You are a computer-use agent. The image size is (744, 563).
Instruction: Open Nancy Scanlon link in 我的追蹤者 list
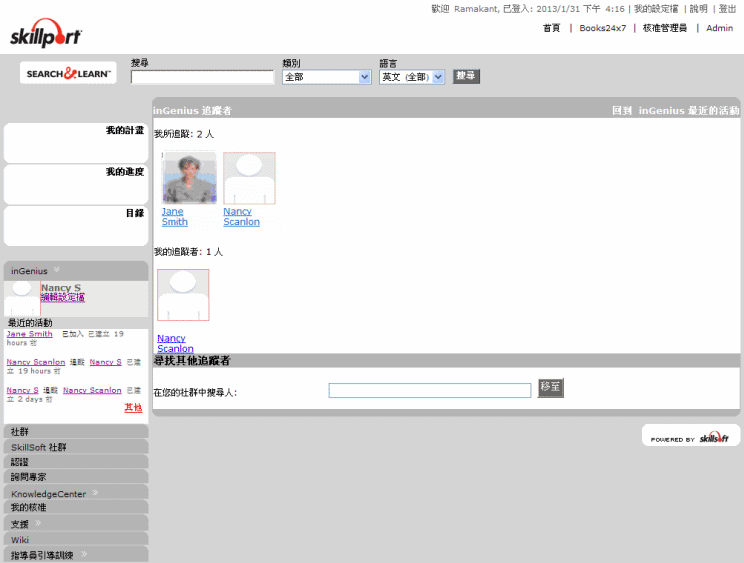point(175,343)
